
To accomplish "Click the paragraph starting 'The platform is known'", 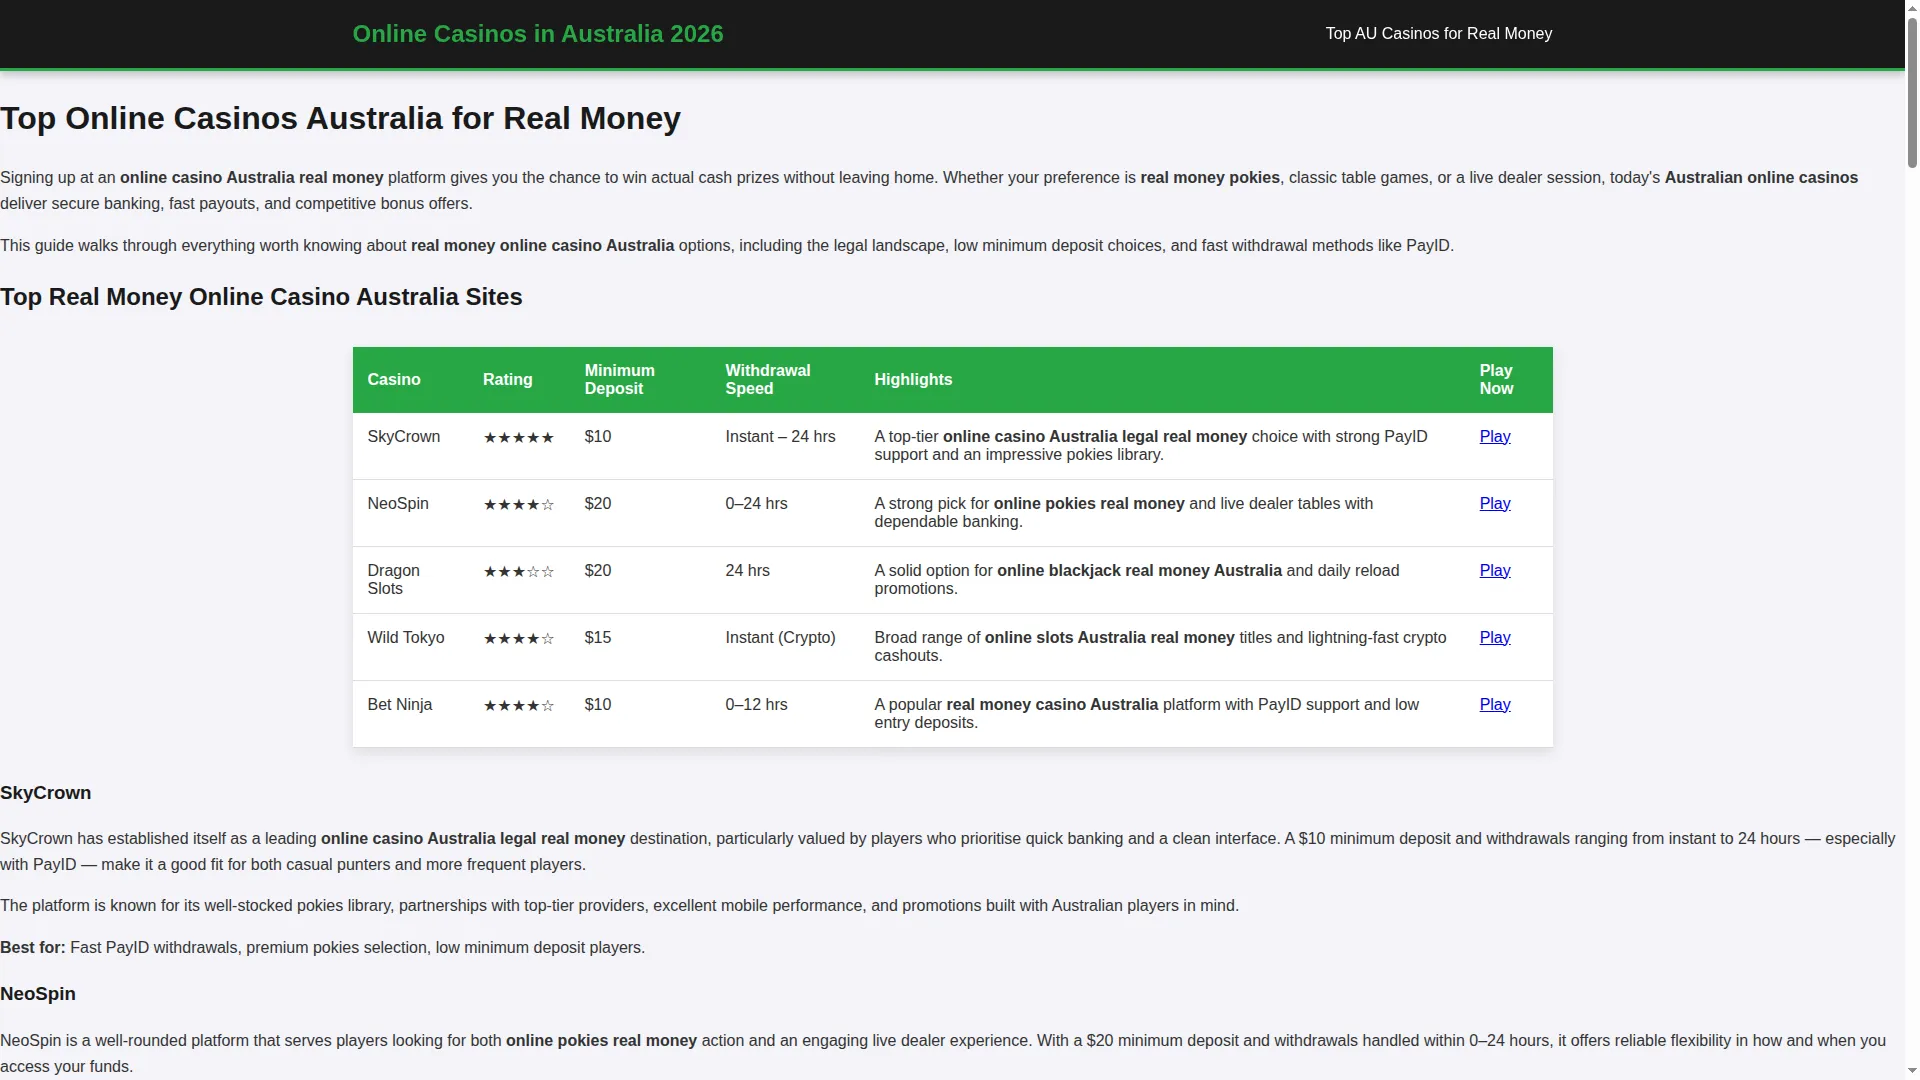I will pos(619,906).
